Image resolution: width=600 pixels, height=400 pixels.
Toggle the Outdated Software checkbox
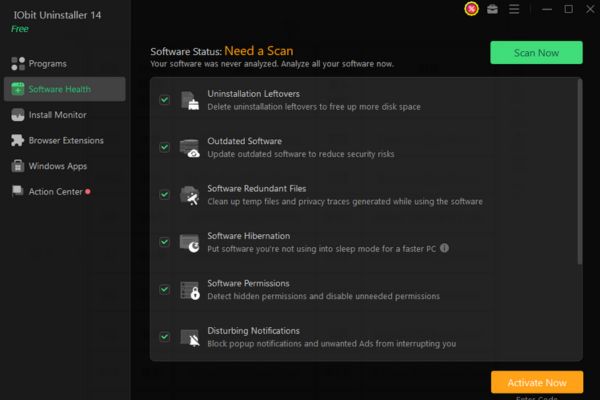pyautogui.click(x=164, y=147)
